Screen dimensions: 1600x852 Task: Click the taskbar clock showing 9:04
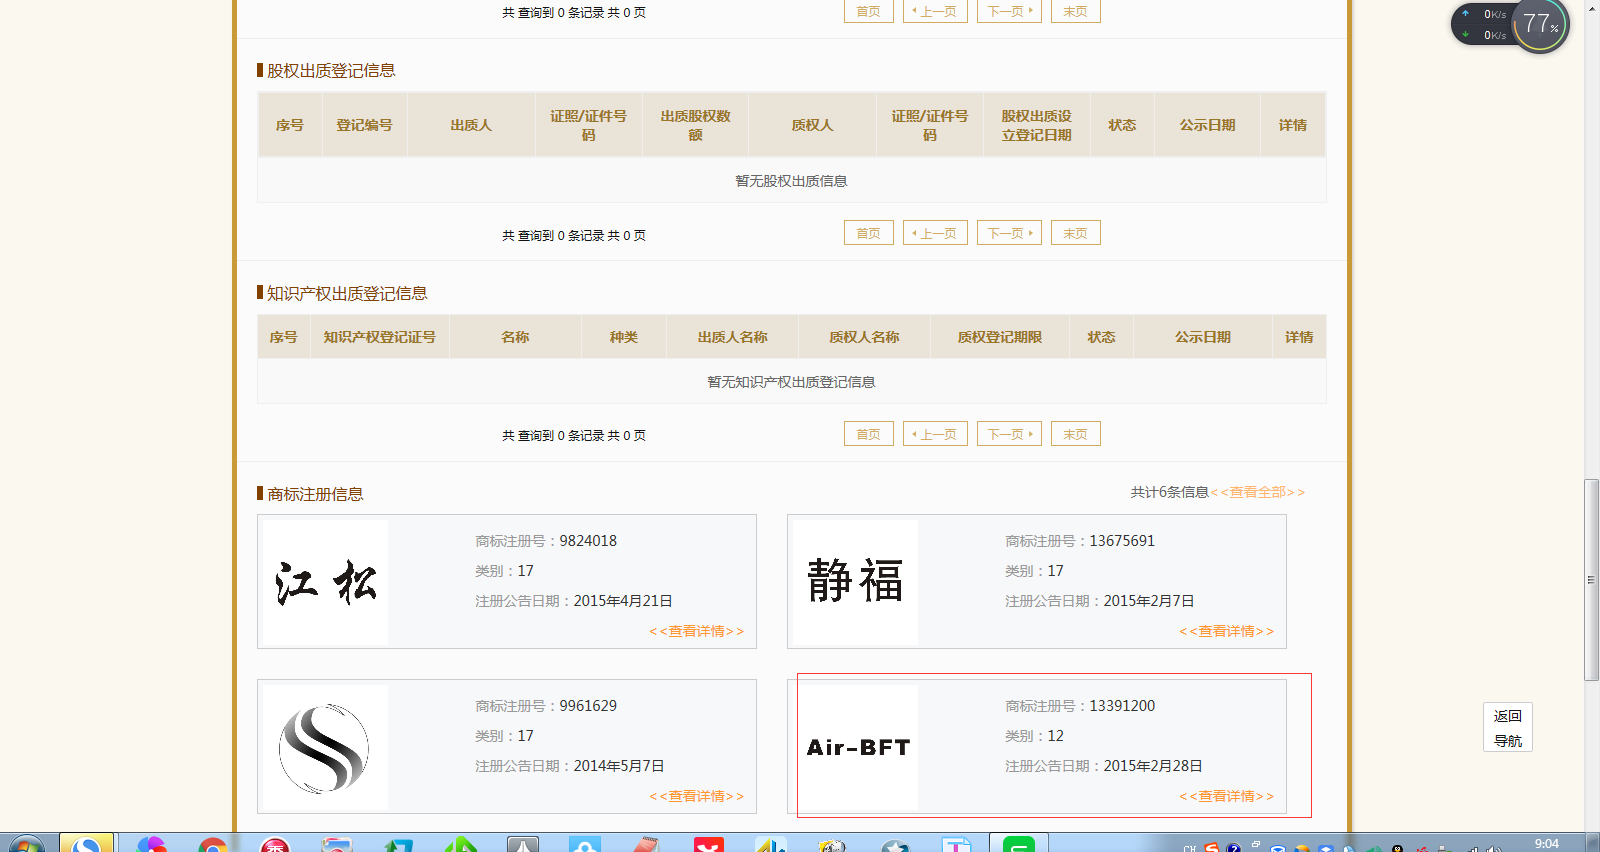pos(1547,844)
